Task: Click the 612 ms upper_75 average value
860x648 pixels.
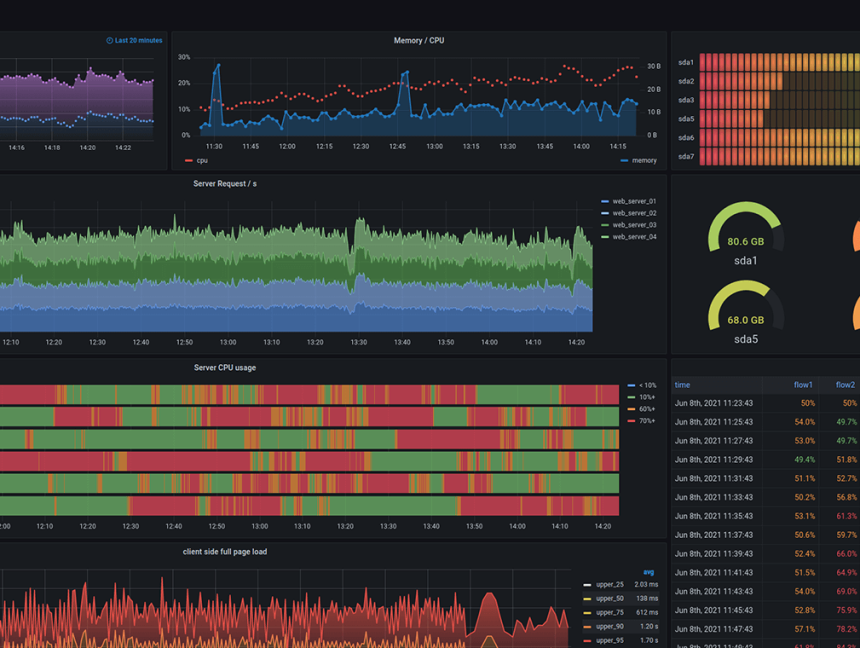Action: point(648,612)
